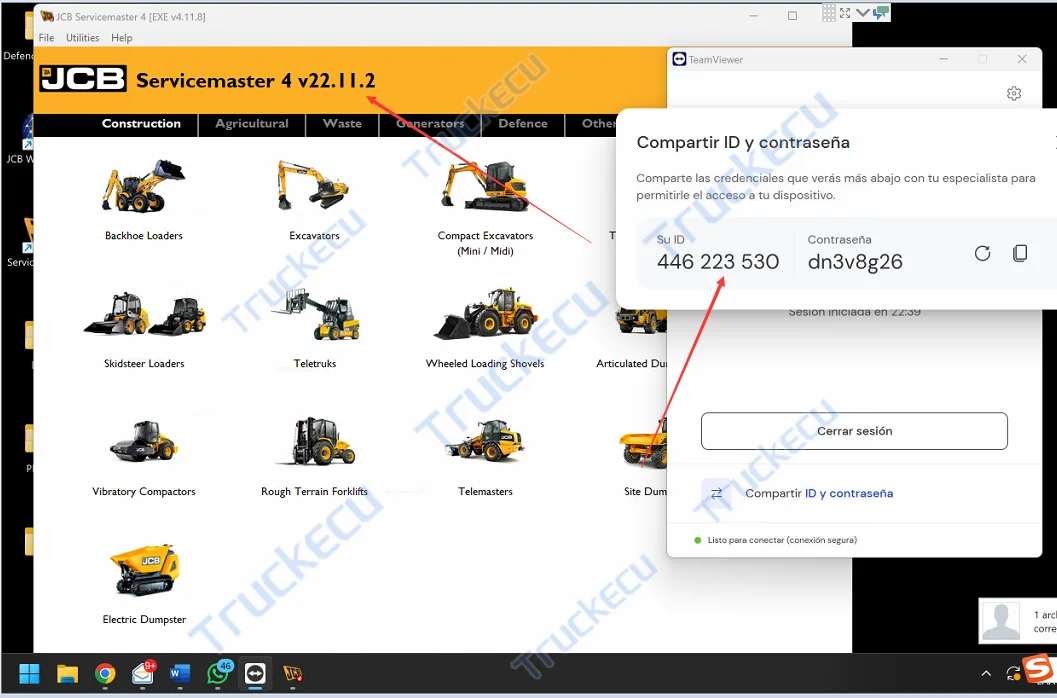Open the Utilities menu
Viewport: 1057px width, 698px height.
(x=82, y=38)
